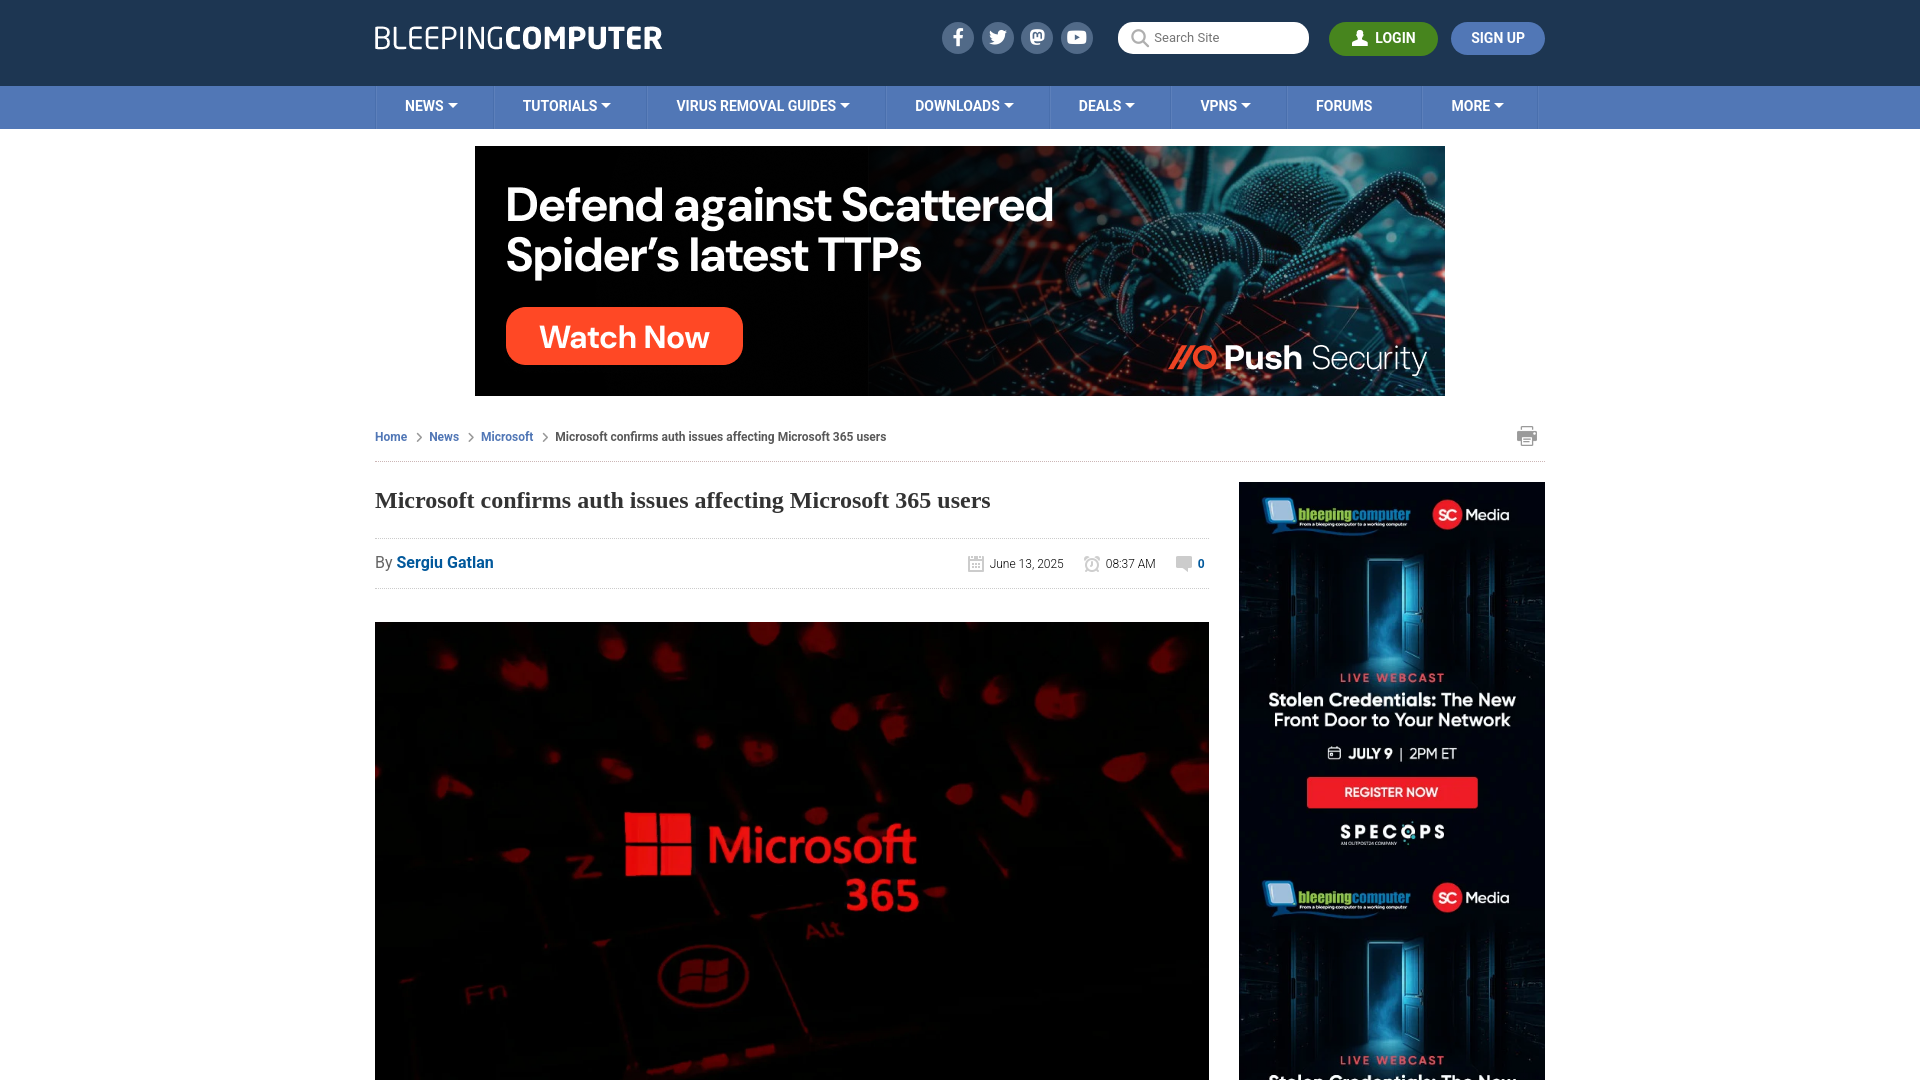The height and width of the screenshot is (1080, 1920).
Task: Click the June 13, 2025 date text
Action: click(1027, 564)
